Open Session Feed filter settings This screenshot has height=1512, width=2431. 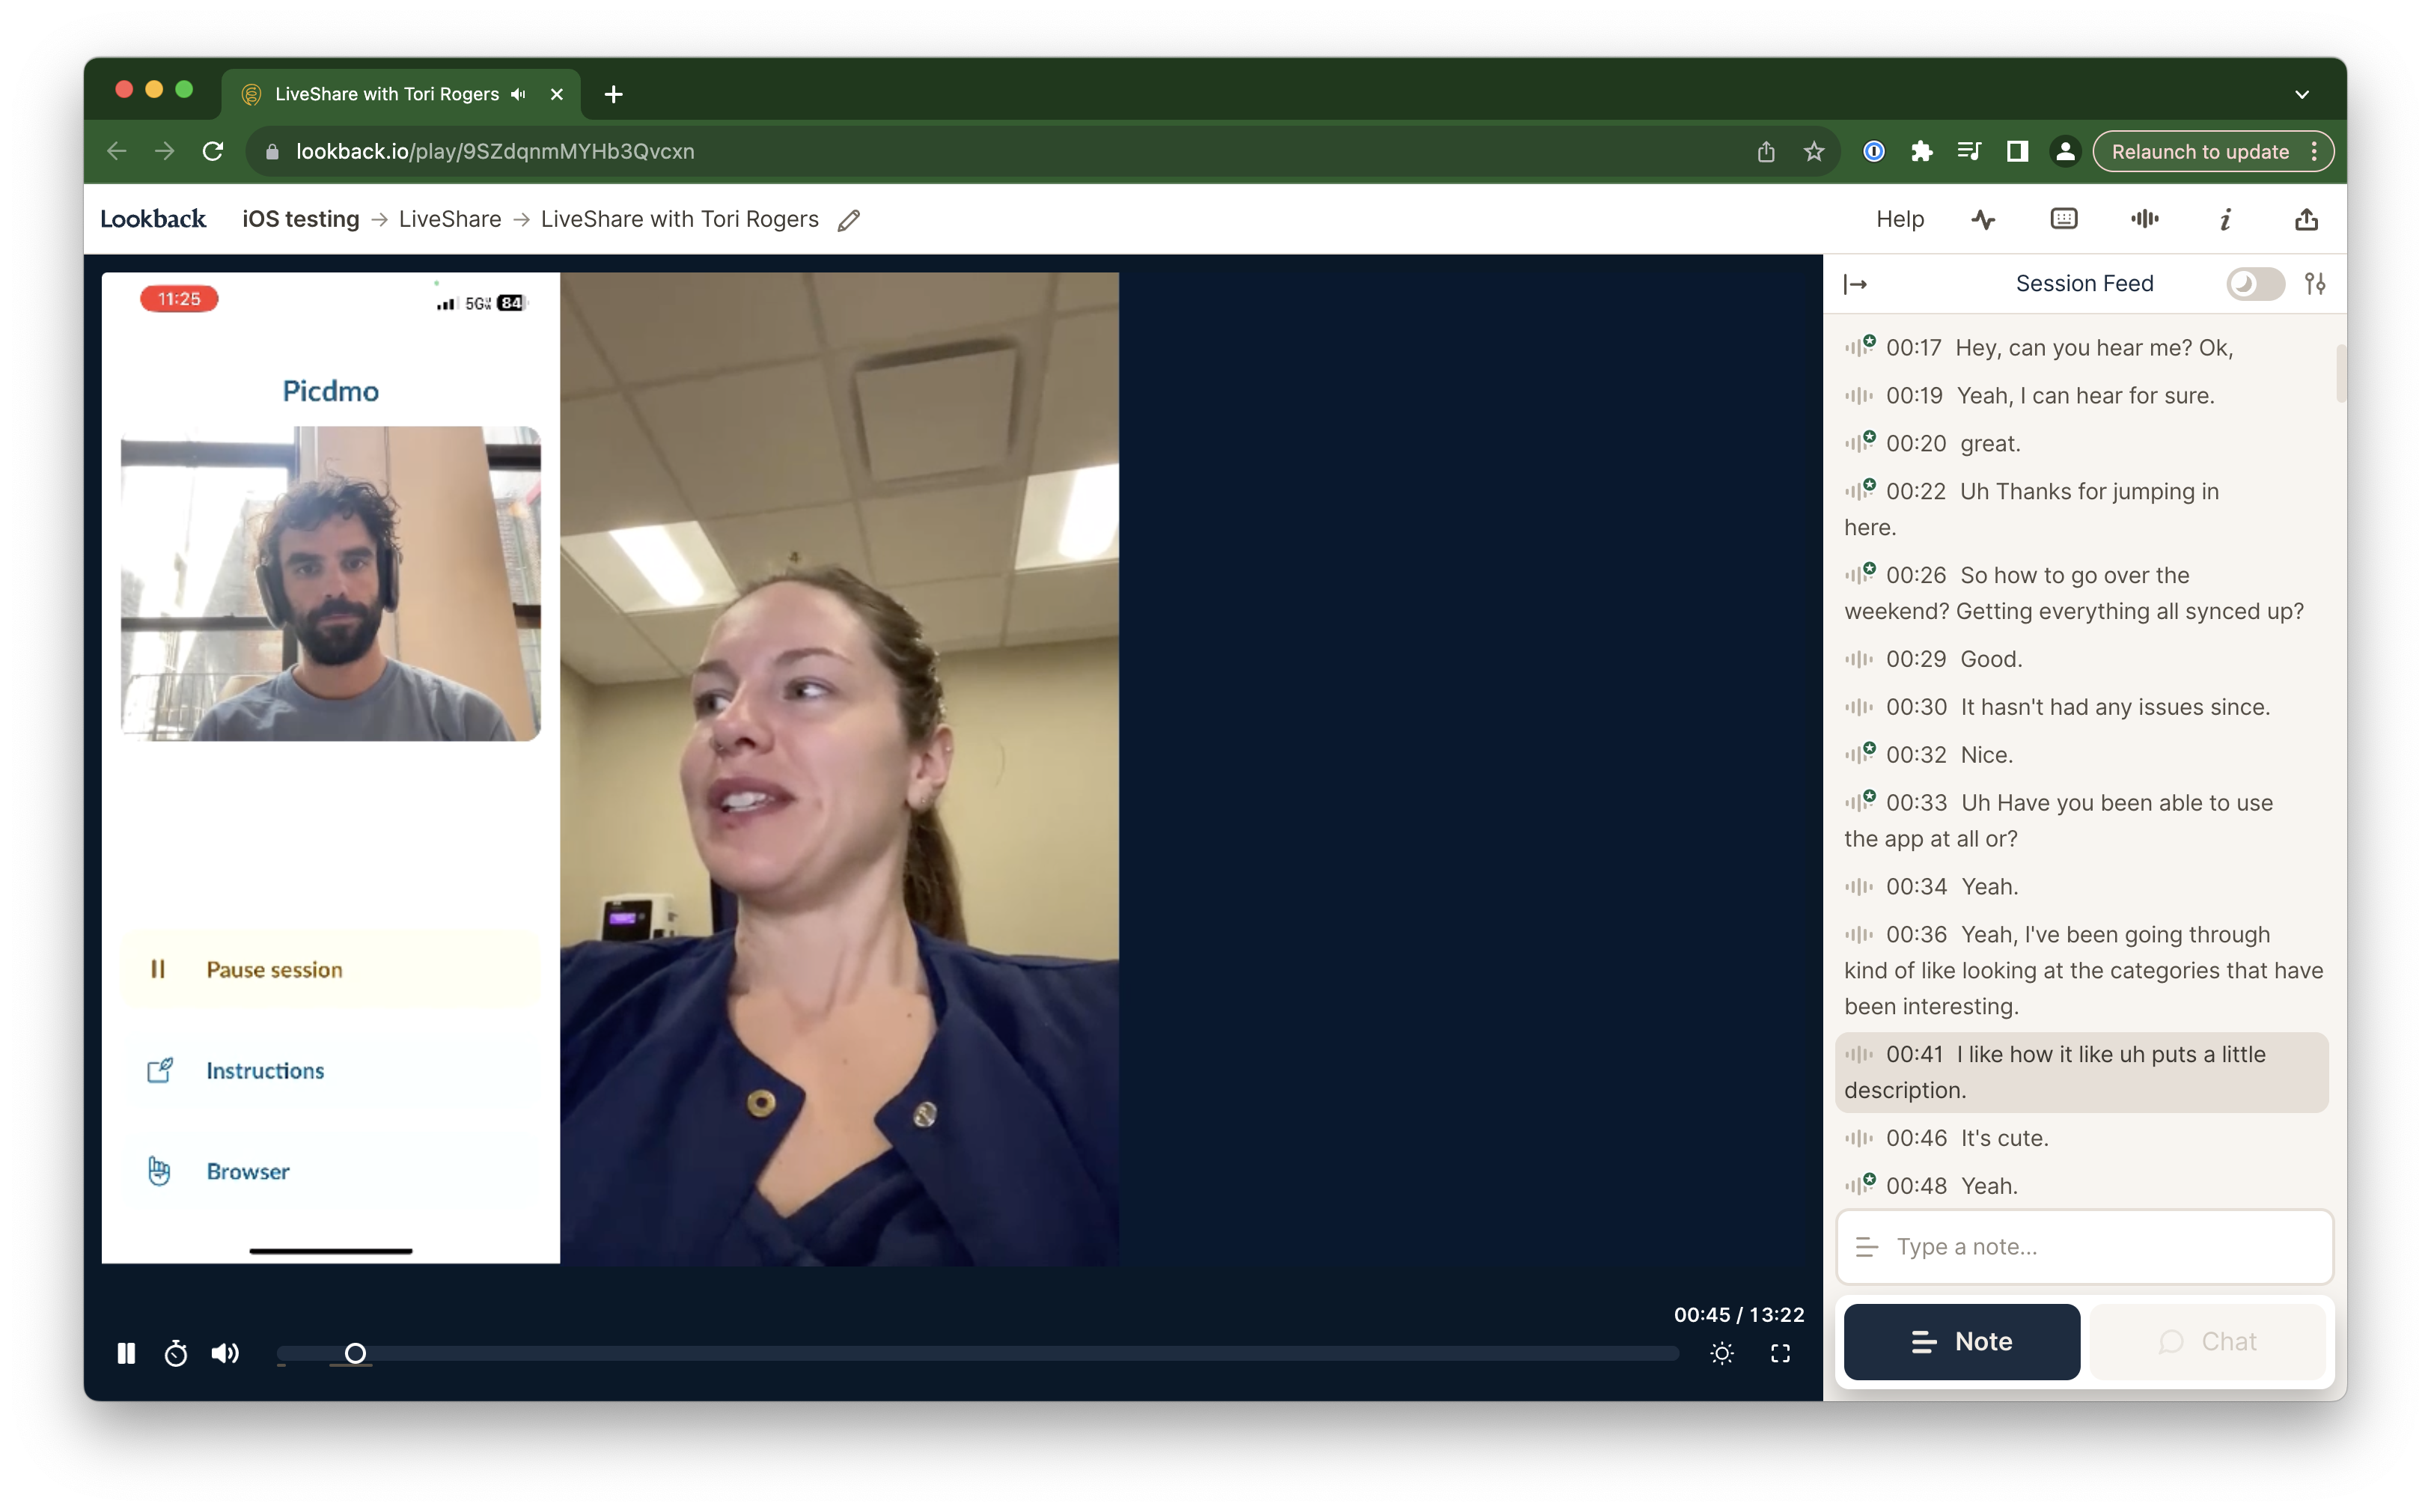click(2315, 284)
